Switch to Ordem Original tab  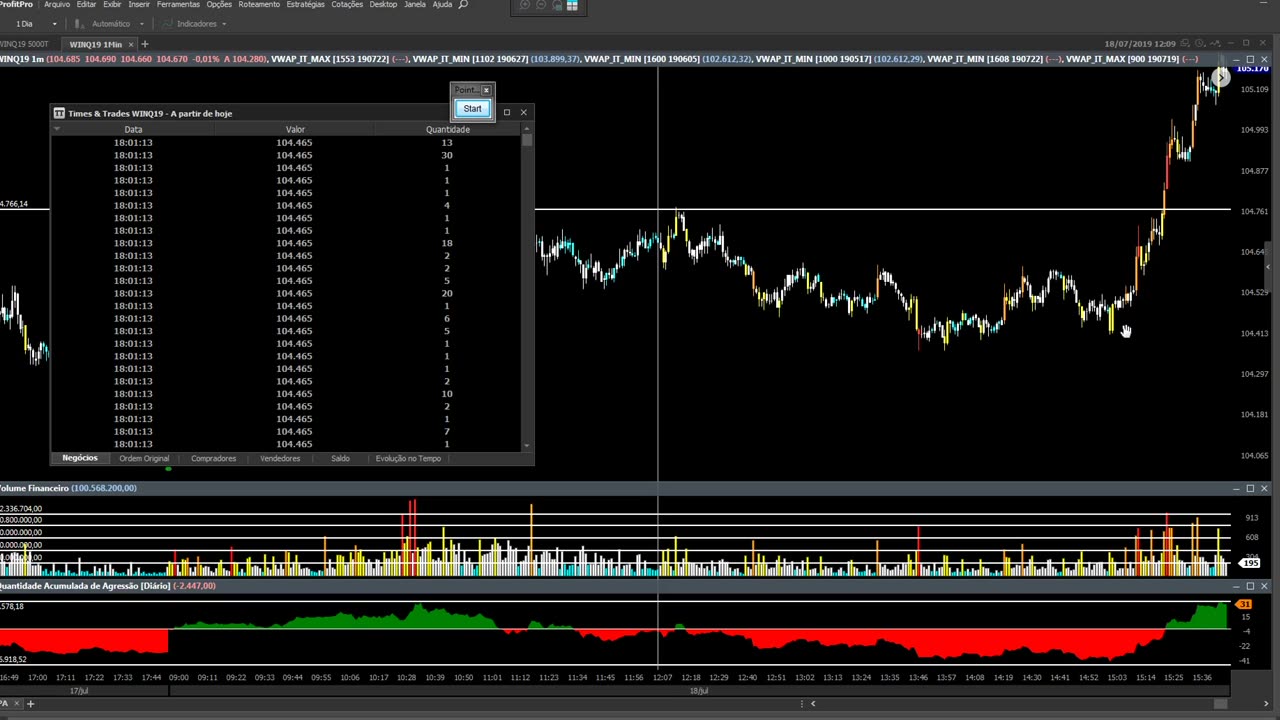point(144,458)
